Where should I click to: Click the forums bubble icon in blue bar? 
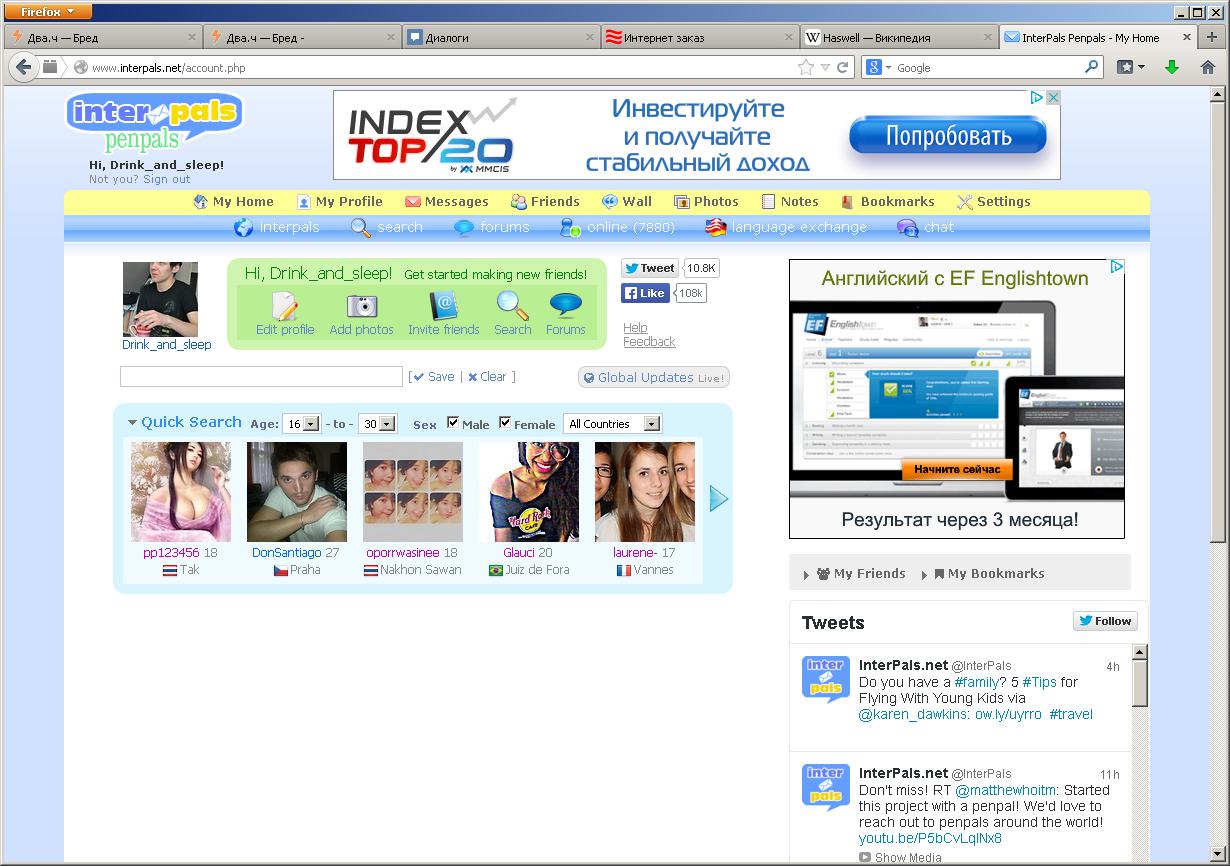(464, 228)
